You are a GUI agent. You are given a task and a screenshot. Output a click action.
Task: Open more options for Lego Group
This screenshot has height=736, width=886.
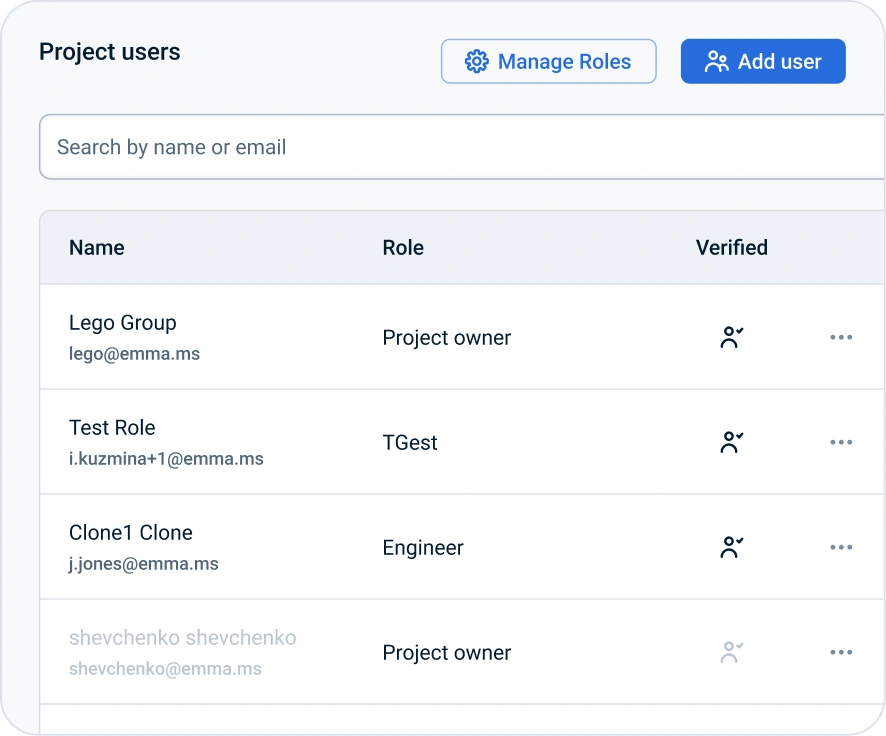[x=841, y=338]
